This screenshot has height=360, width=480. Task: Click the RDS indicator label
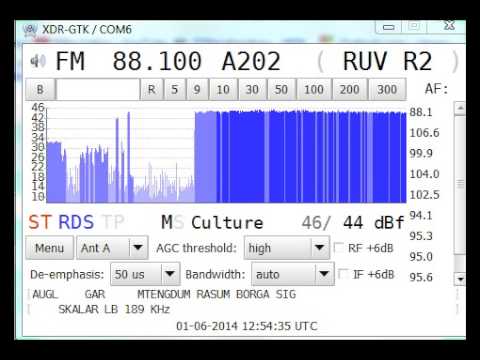coord(76,222)
